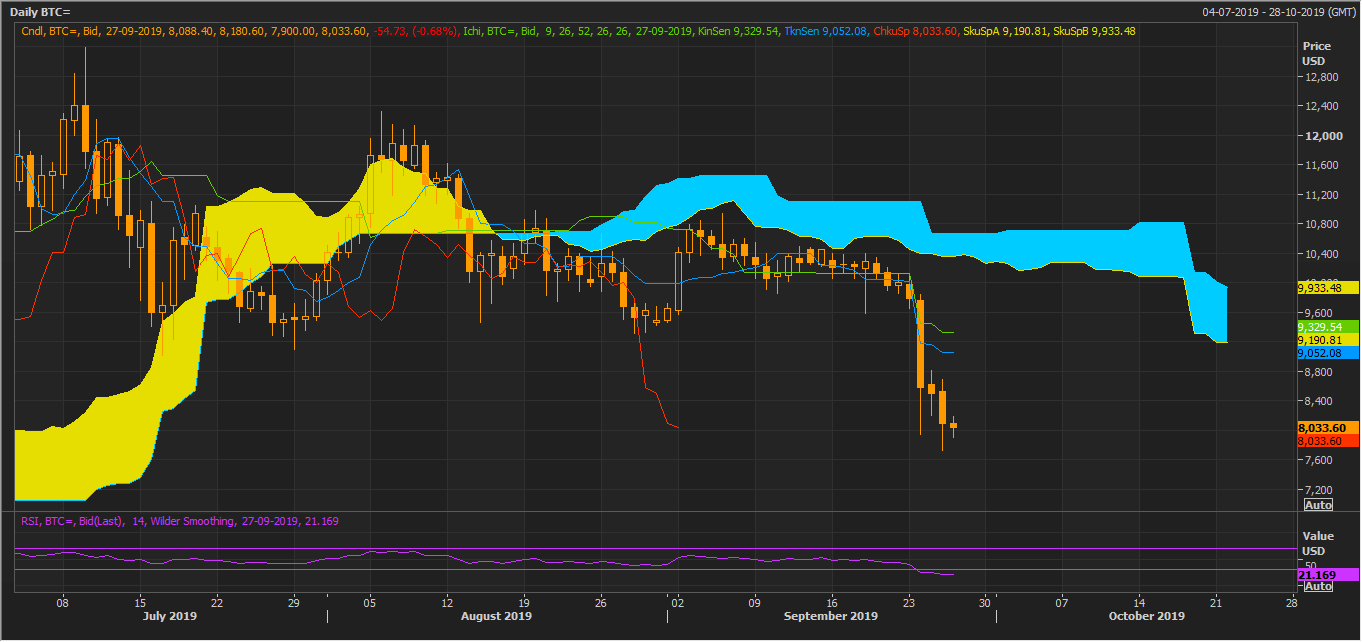The height and width of the screenshot is (642, 1362).
Task: Click the 15 date tick on time axis
Action: click(x=140, y=603)
